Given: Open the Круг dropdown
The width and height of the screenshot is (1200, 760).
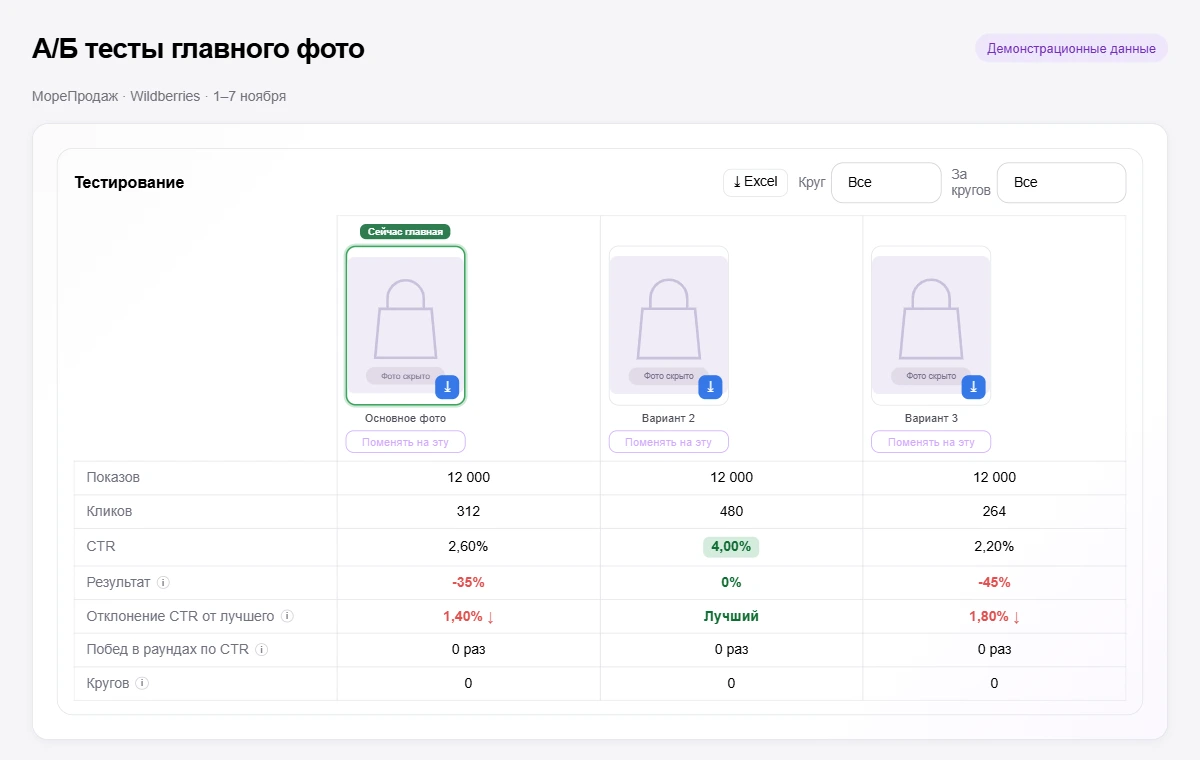Looking at the screenshot, I should [886, 183].
